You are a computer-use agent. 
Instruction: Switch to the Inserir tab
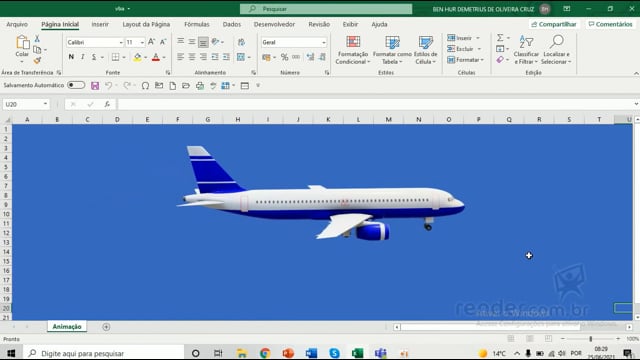coord(100,24)
